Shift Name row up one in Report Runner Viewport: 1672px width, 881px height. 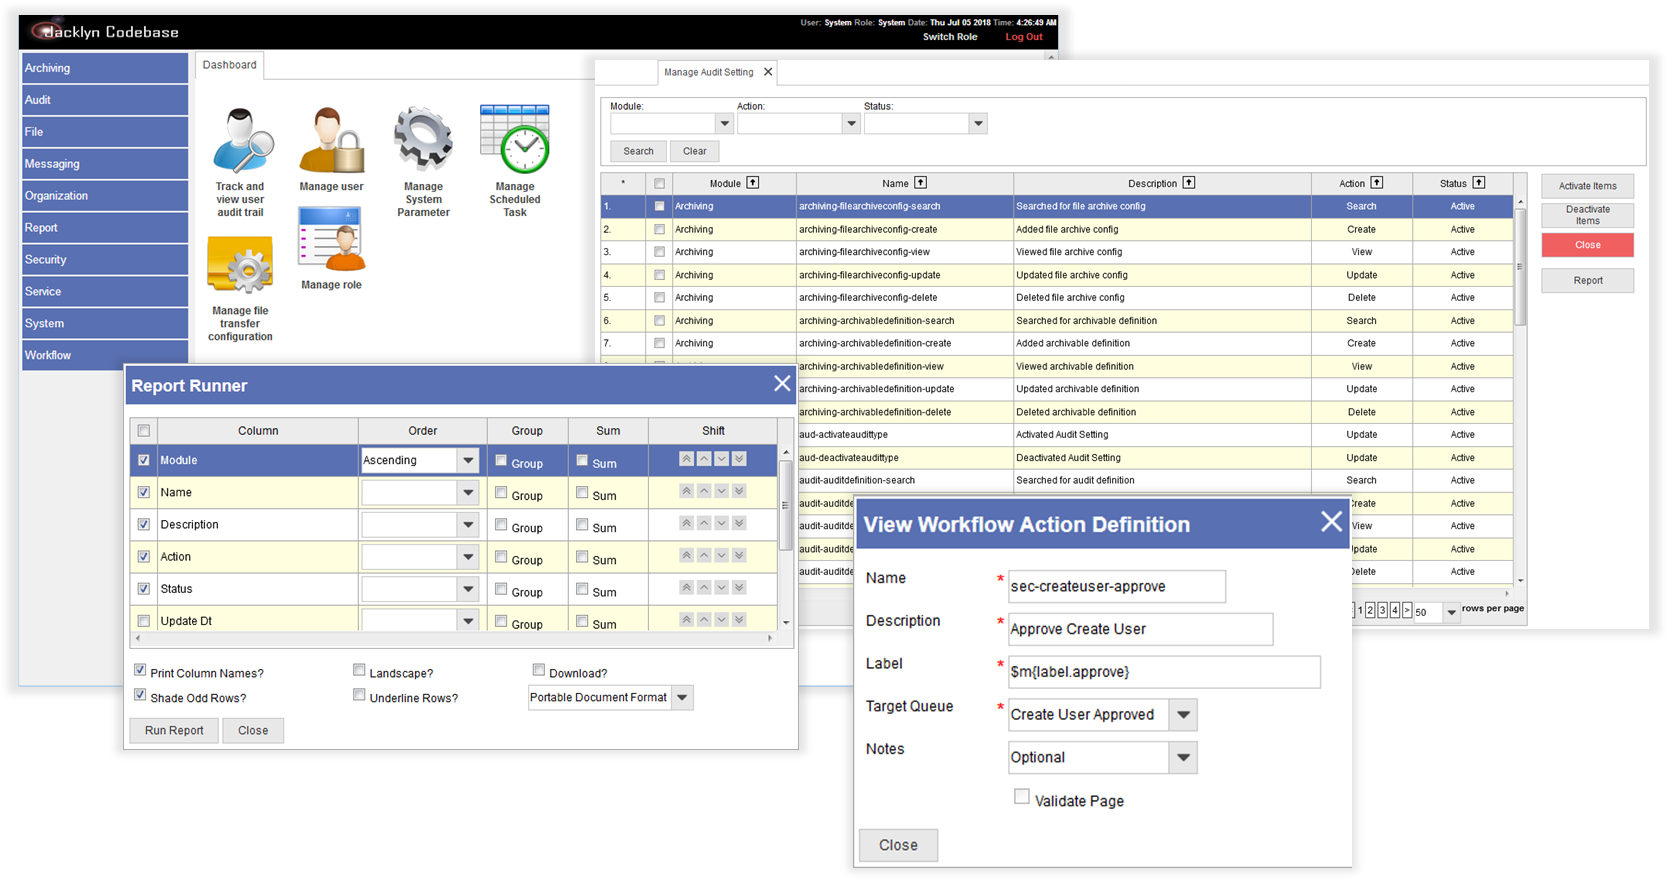(704, 491)
